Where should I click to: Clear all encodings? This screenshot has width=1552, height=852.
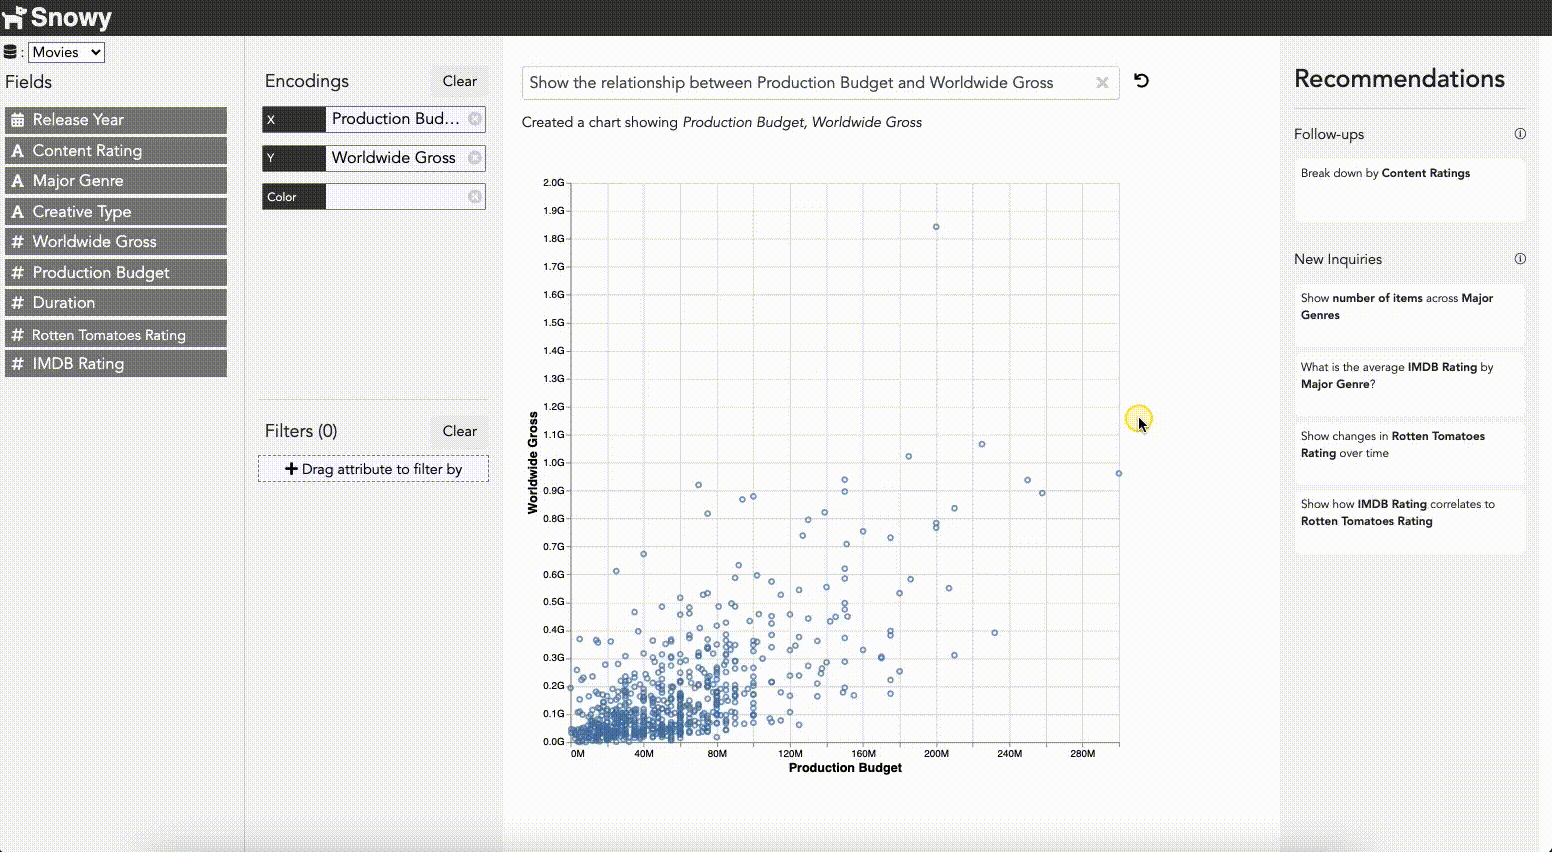pyautogui.click(x=459, y=81)
